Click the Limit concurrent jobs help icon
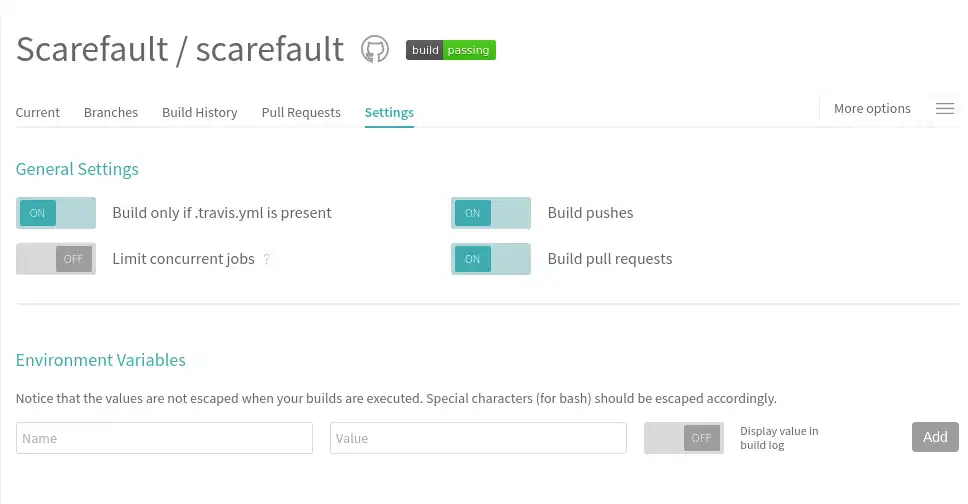The image size is (968, 504). (x=267, y=259)
